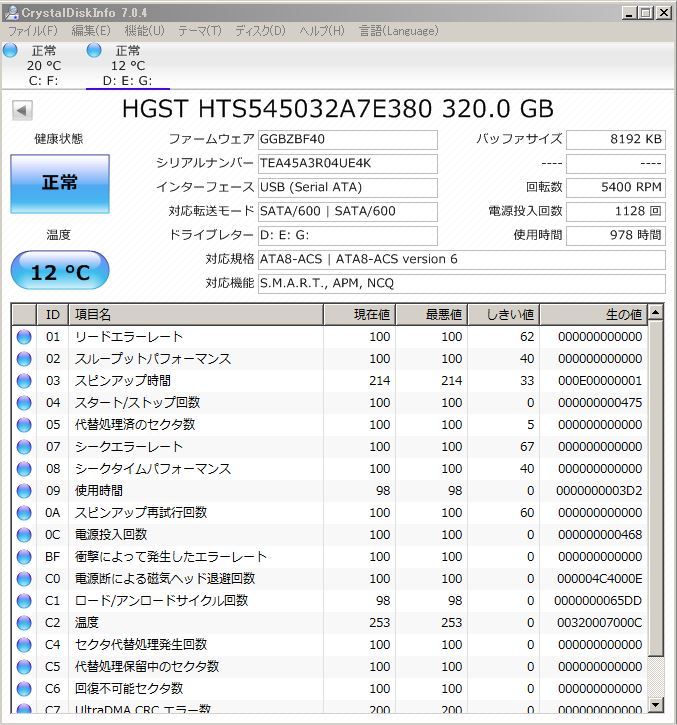The image size is (677, 725).
Task: Click the status icon for 温度 attribute row
Action: pos(23,623)
